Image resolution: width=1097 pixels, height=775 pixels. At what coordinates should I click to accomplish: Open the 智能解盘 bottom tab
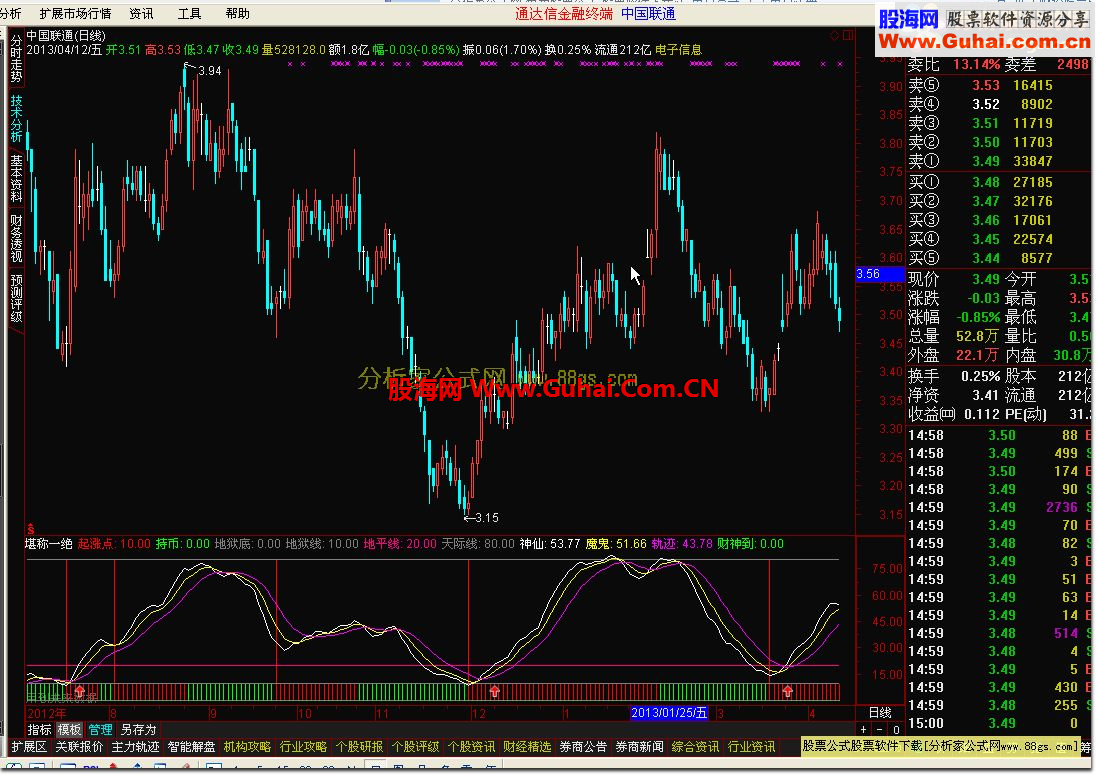[x=191, y=747]
